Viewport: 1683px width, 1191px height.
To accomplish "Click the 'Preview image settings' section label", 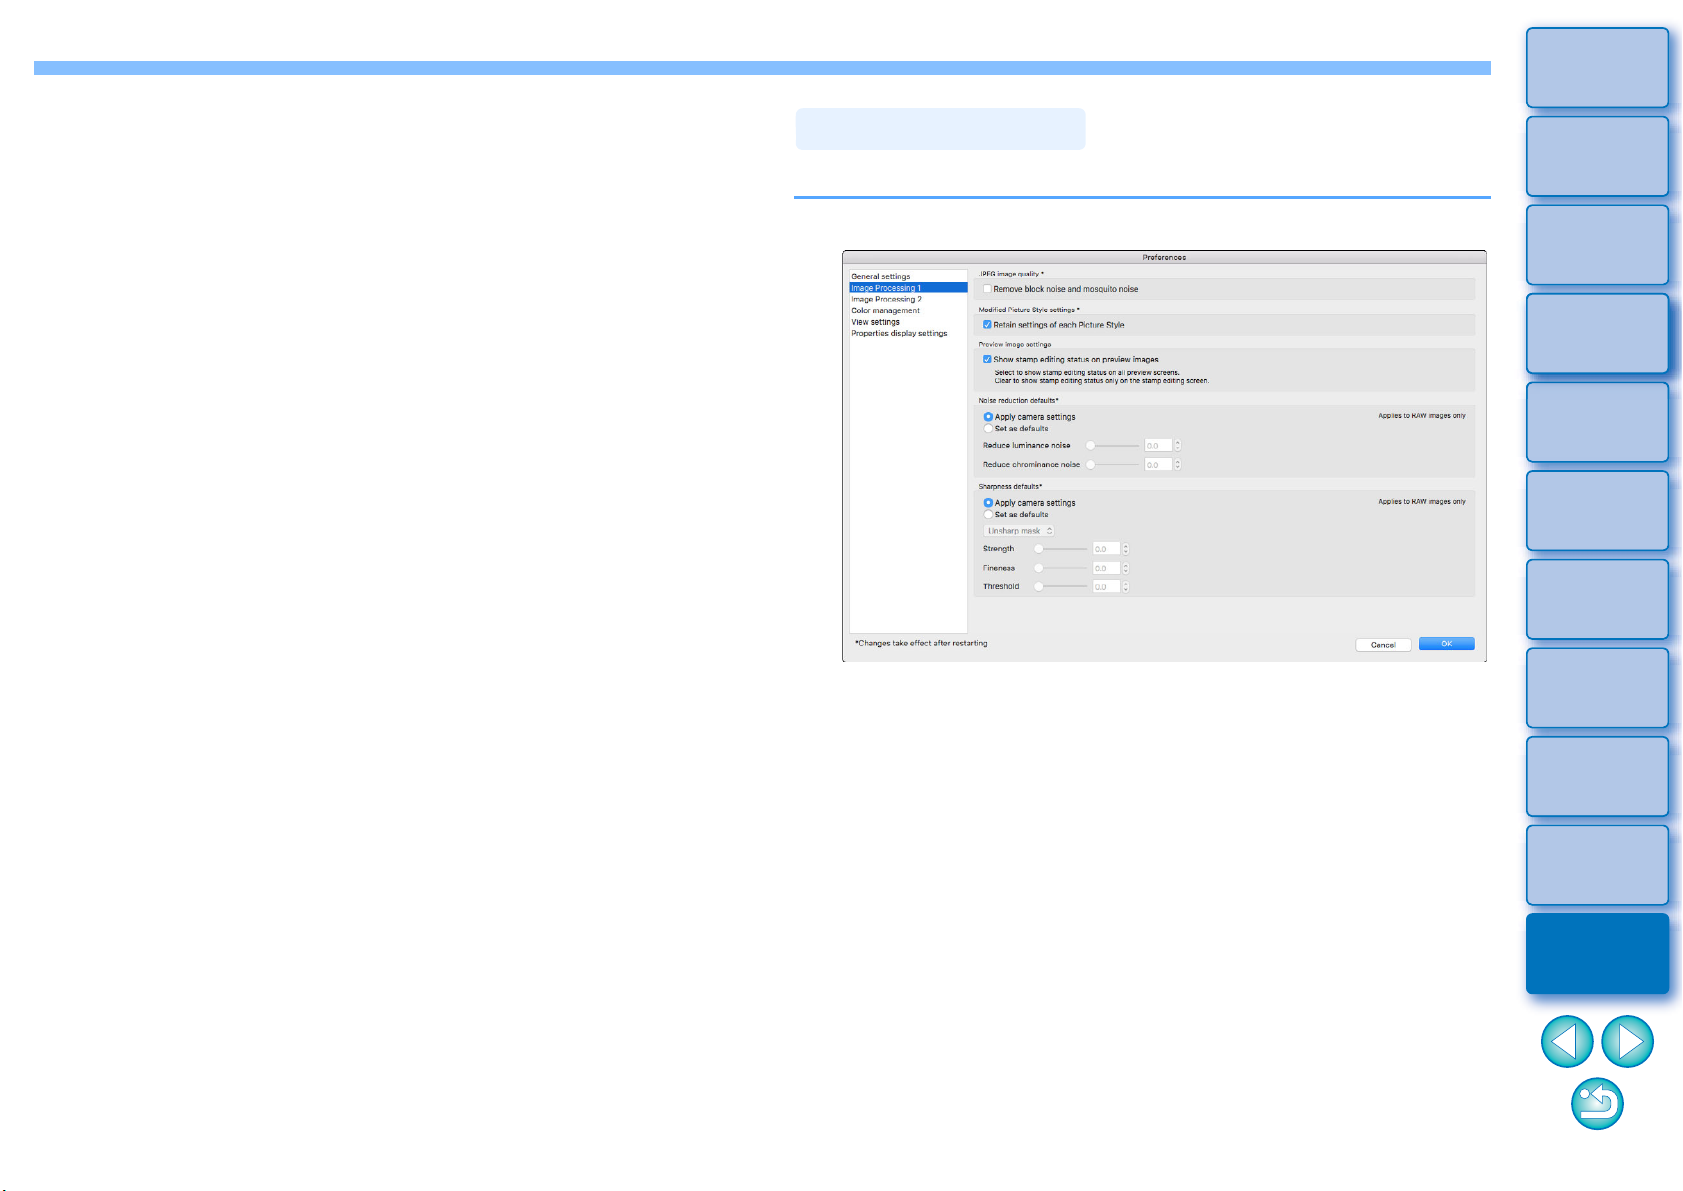I will (1015, 344).
